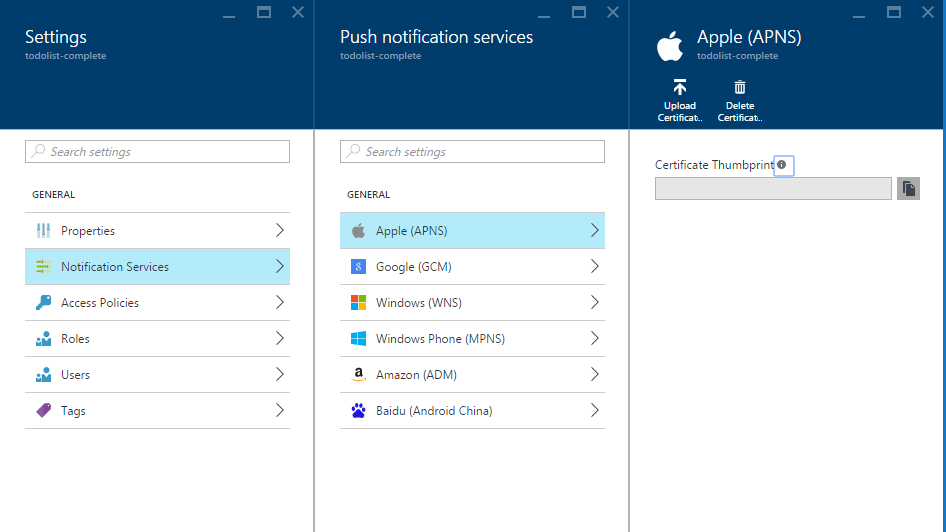Upload Certificate in Apple APNS blade
This screenshot has height=532, width=946.
point(680,100)
